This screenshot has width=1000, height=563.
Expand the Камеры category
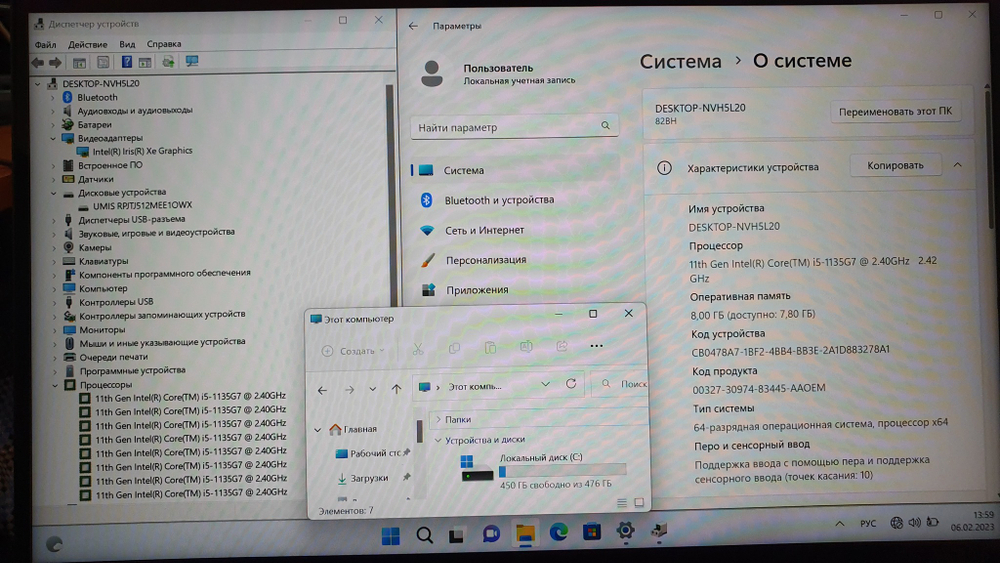(54, 247)
